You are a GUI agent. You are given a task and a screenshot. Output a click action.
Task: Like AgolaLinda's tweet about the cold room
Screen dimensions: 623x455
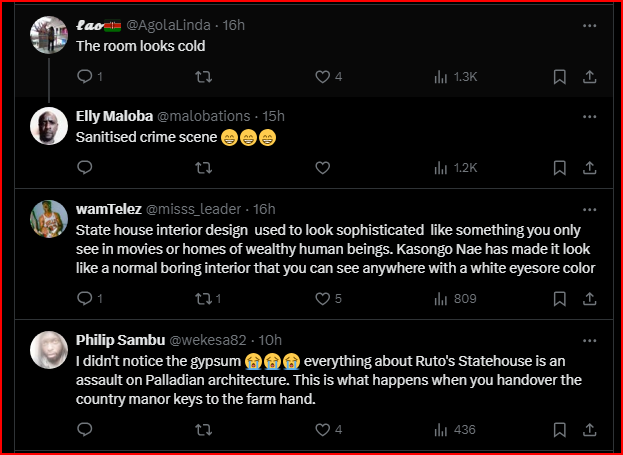click(322, 76)
